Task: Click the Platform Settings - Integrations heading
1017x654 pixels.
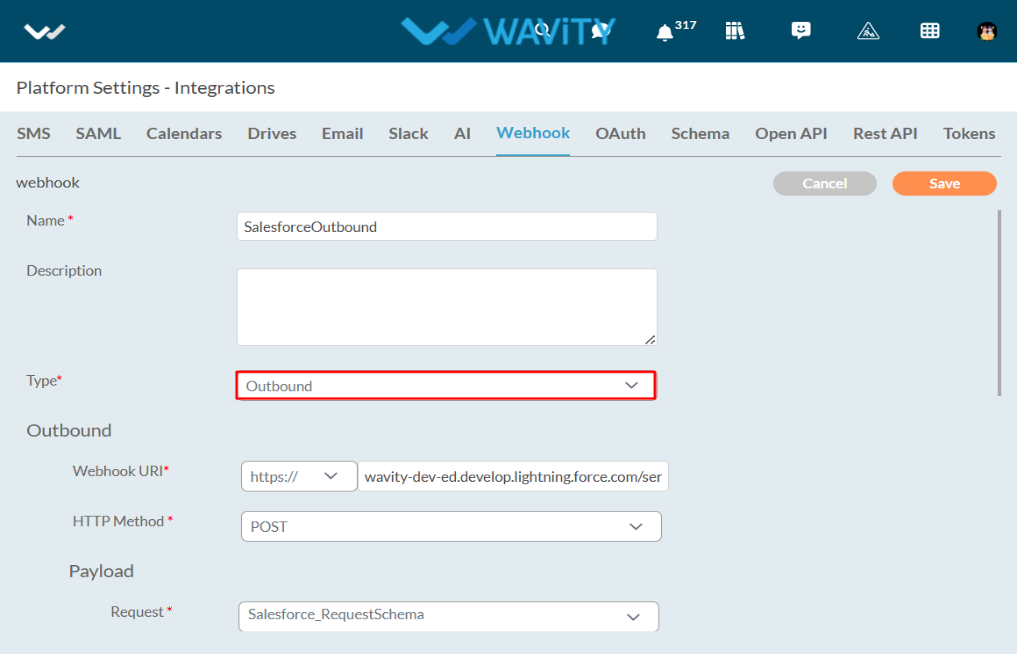Action: 145,88
